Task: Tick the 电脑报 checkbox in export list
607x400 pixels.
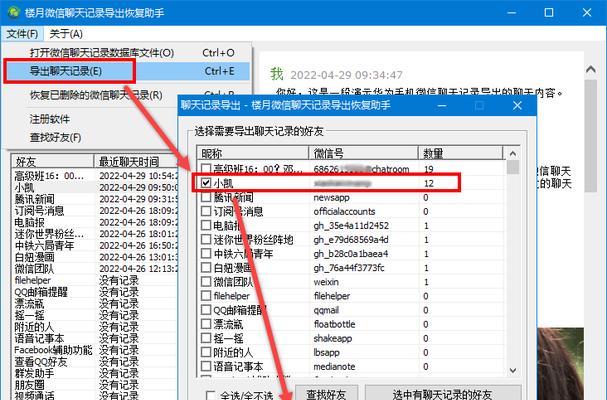Action: (206, 225)
